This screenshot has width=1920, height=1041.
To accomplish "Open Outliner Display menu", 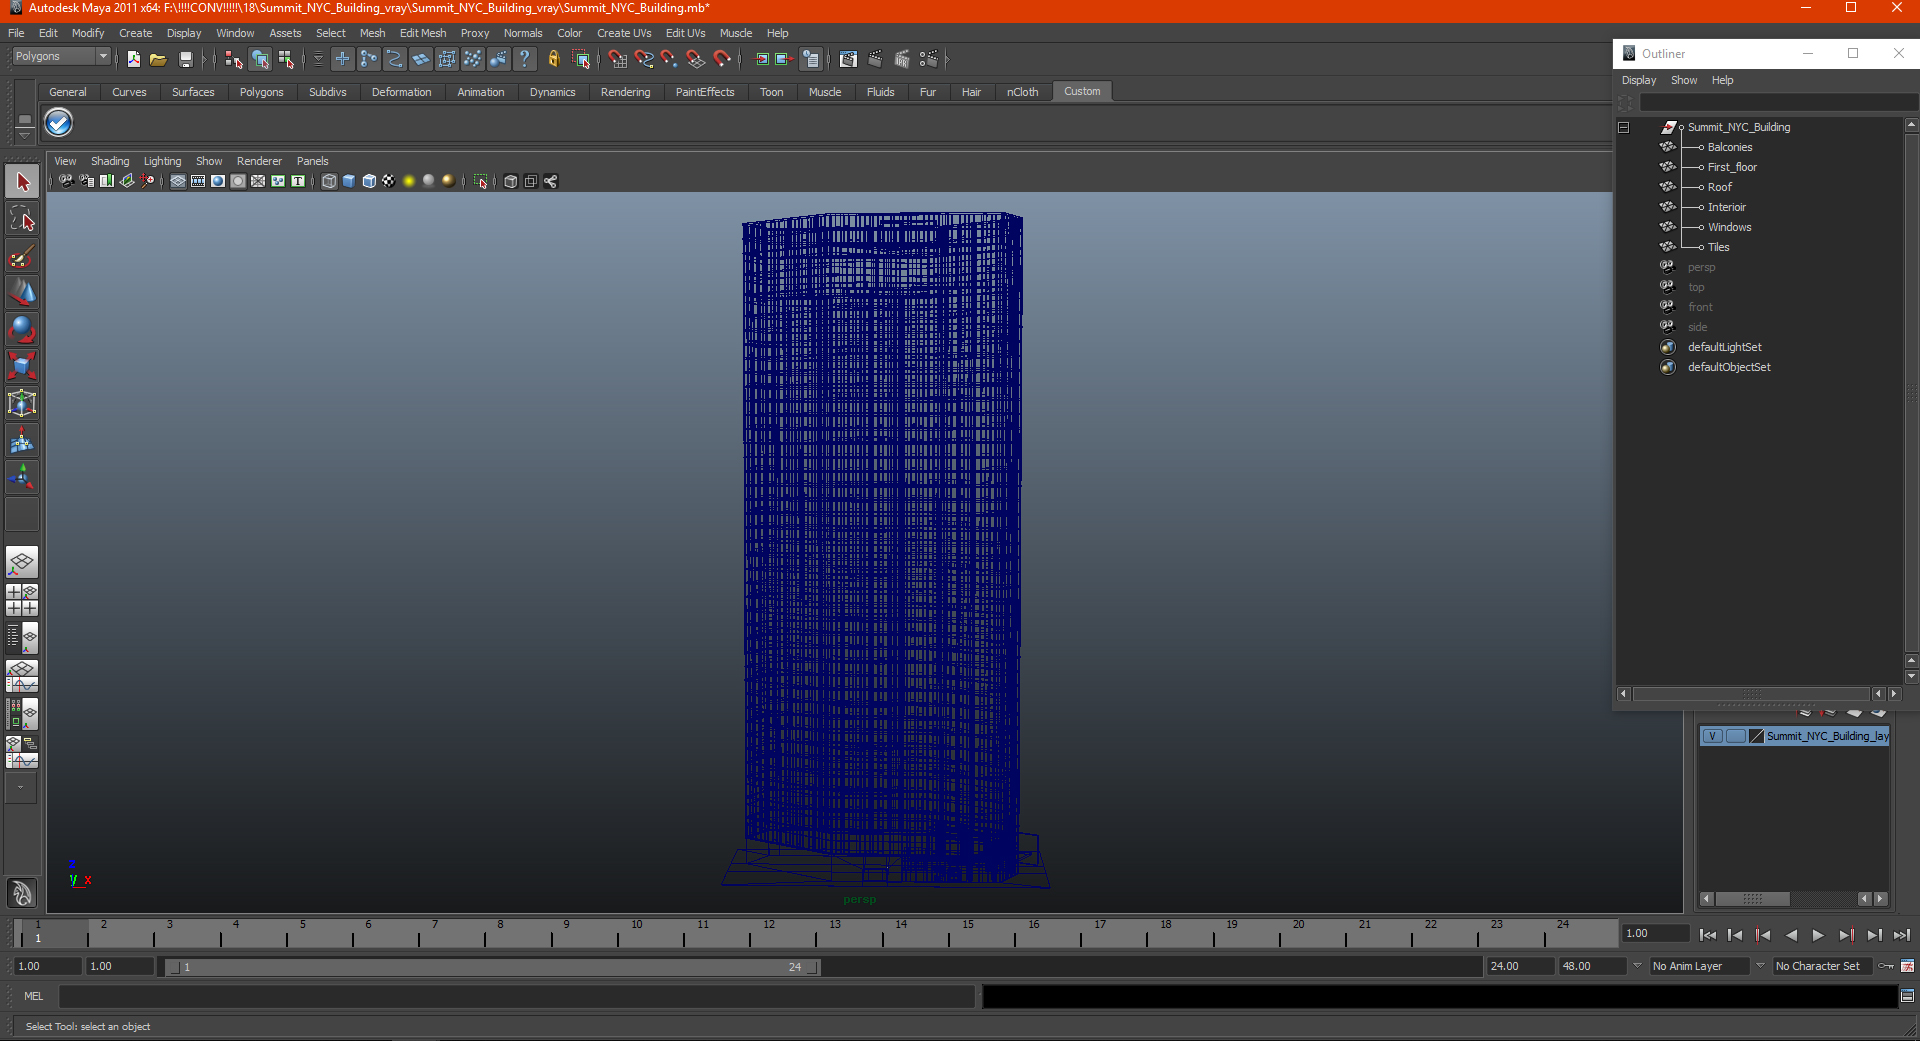I will pos(1639,80).
